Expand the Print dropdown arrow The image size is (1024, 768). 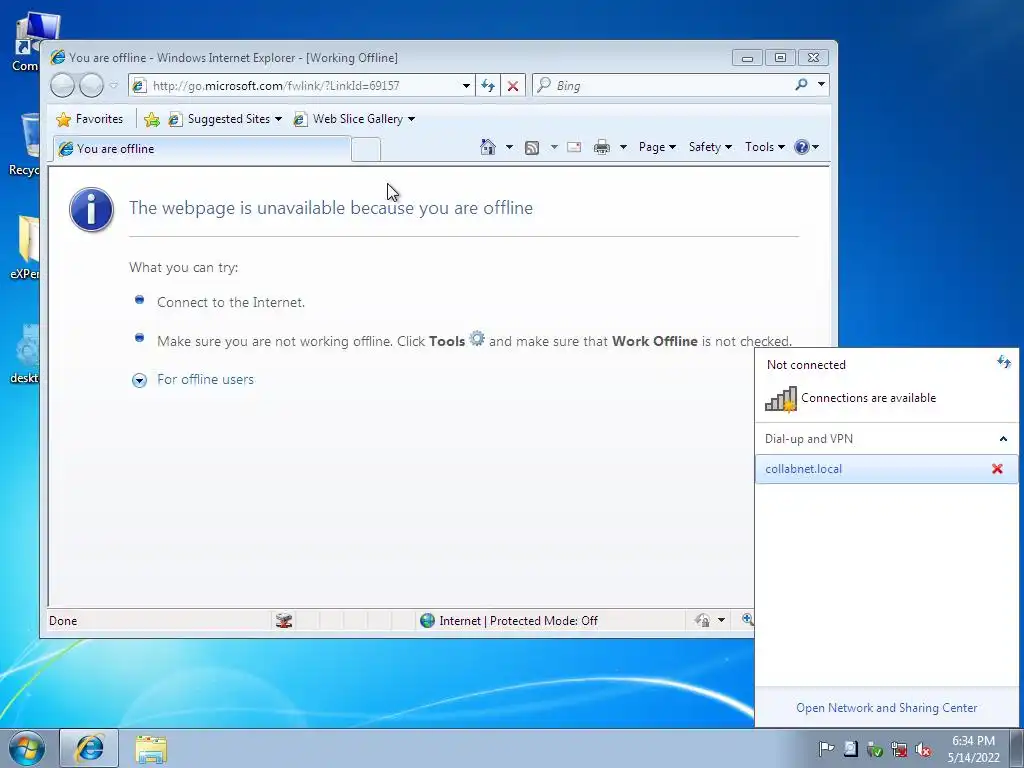(x=623, y=147)
